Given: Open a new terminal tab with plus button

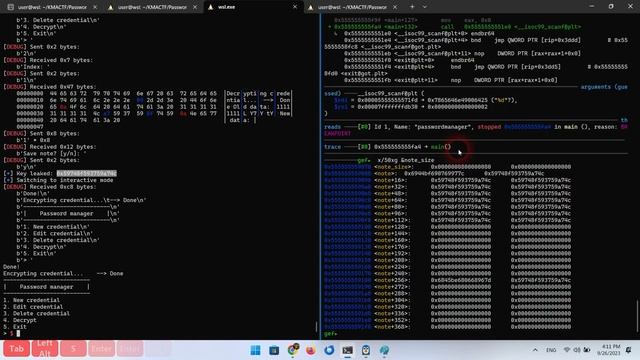Looking at the screenshot, I should point(412,7).
